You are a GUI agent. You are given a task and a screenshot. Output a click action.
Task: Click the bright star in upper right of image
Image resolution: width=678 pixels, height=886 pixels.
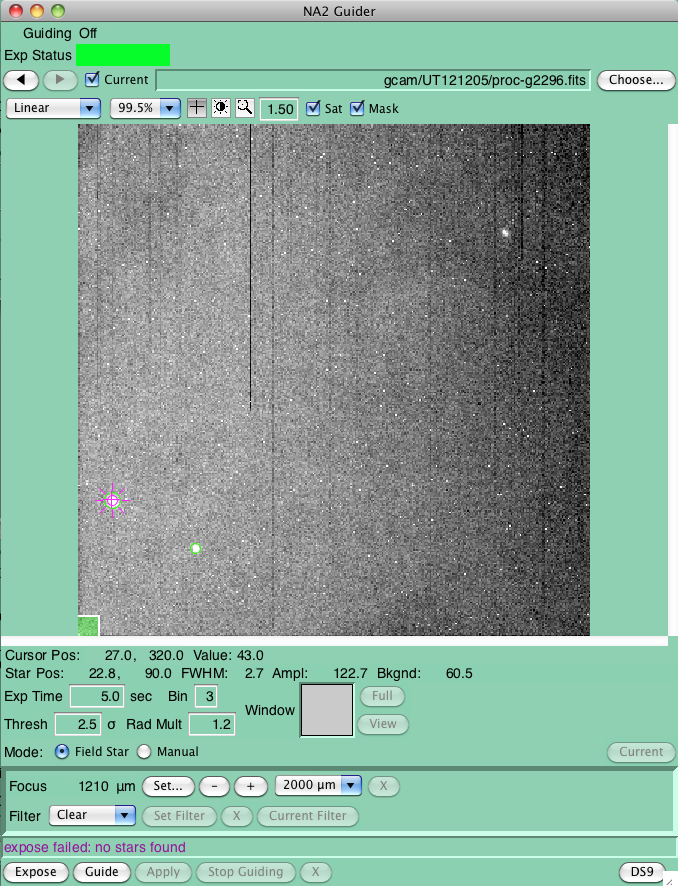[x=505, y=232]
